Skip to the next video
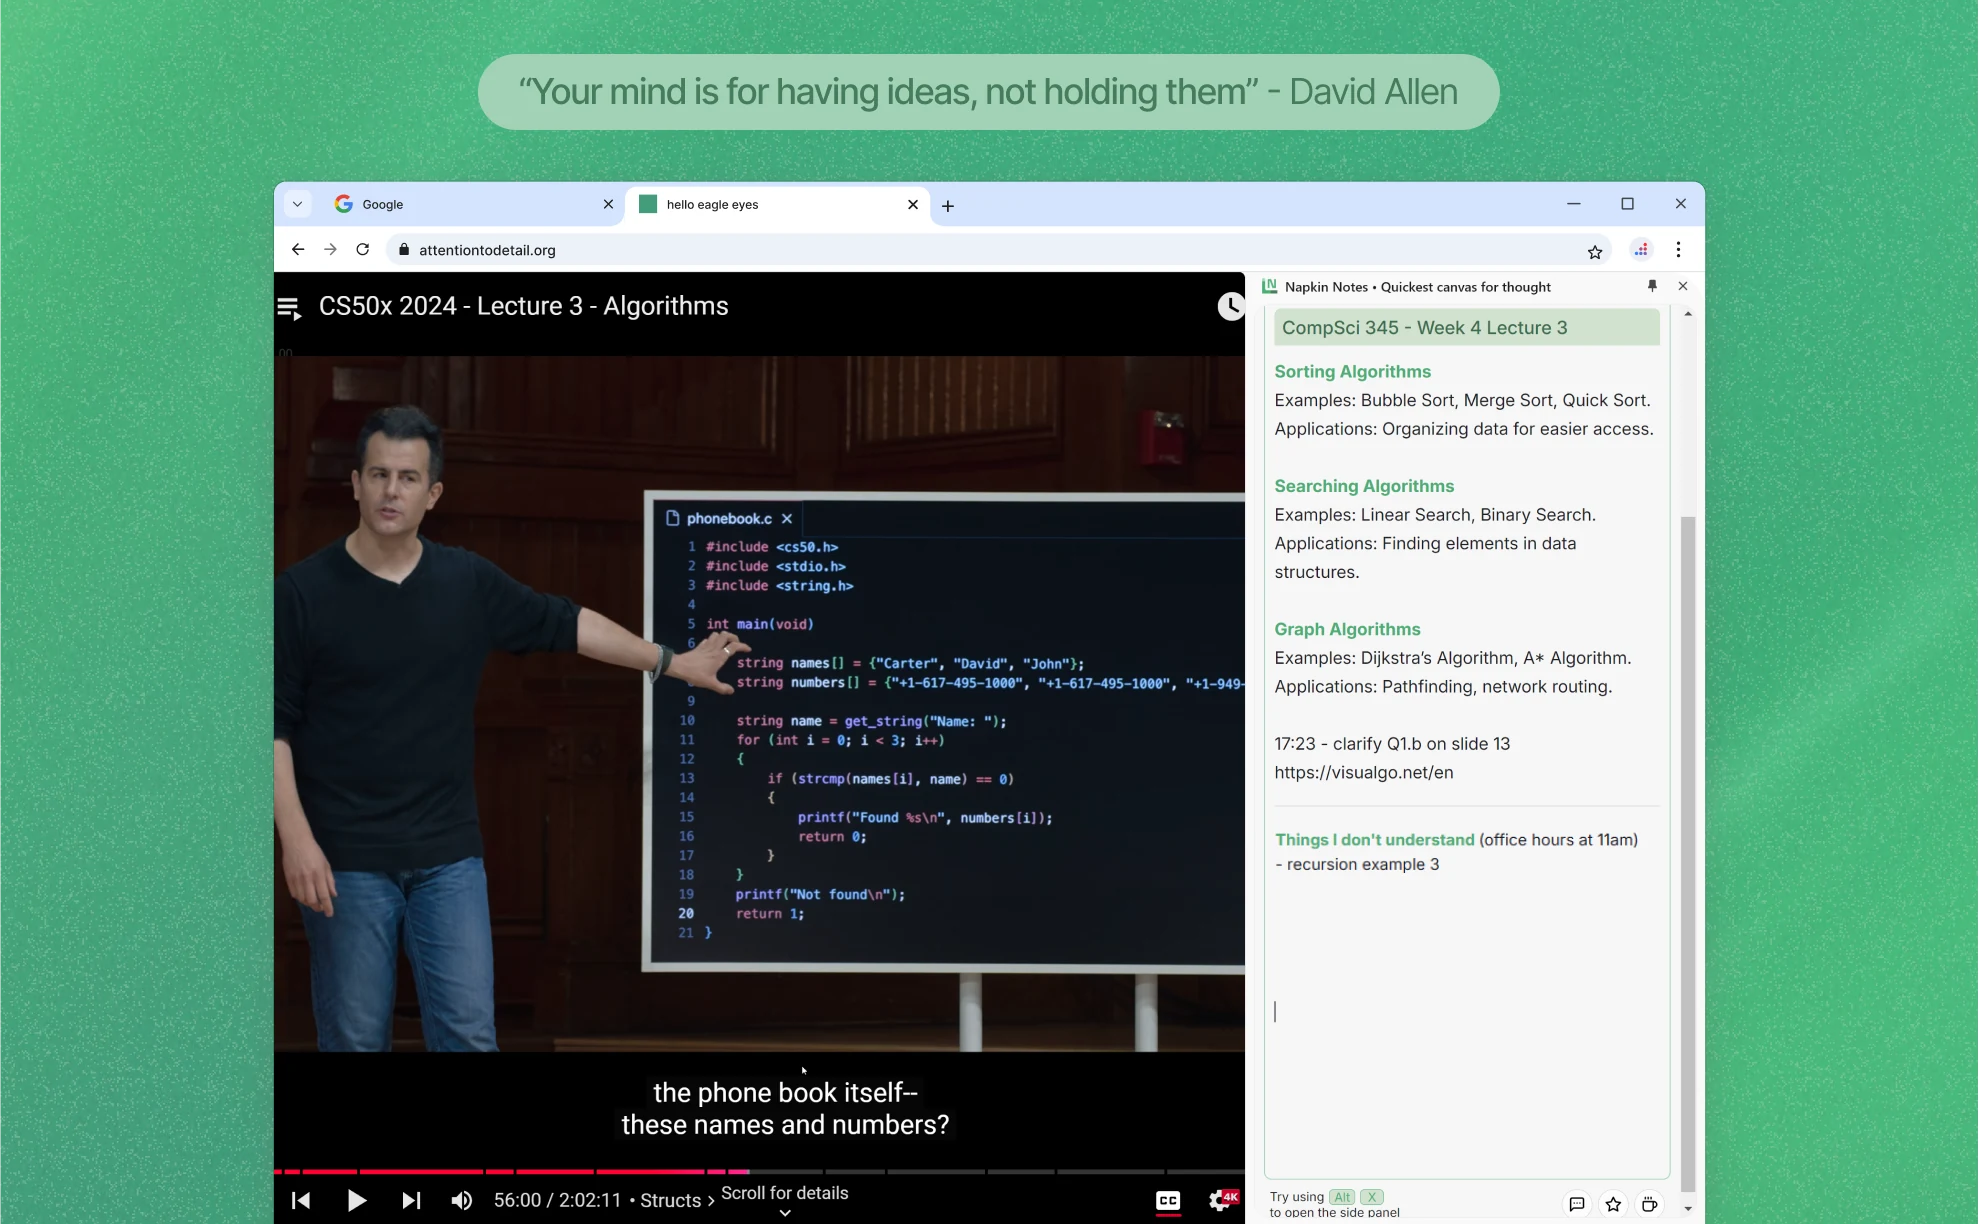This screenshot has width=1979, height=1224. [411, 1200]
